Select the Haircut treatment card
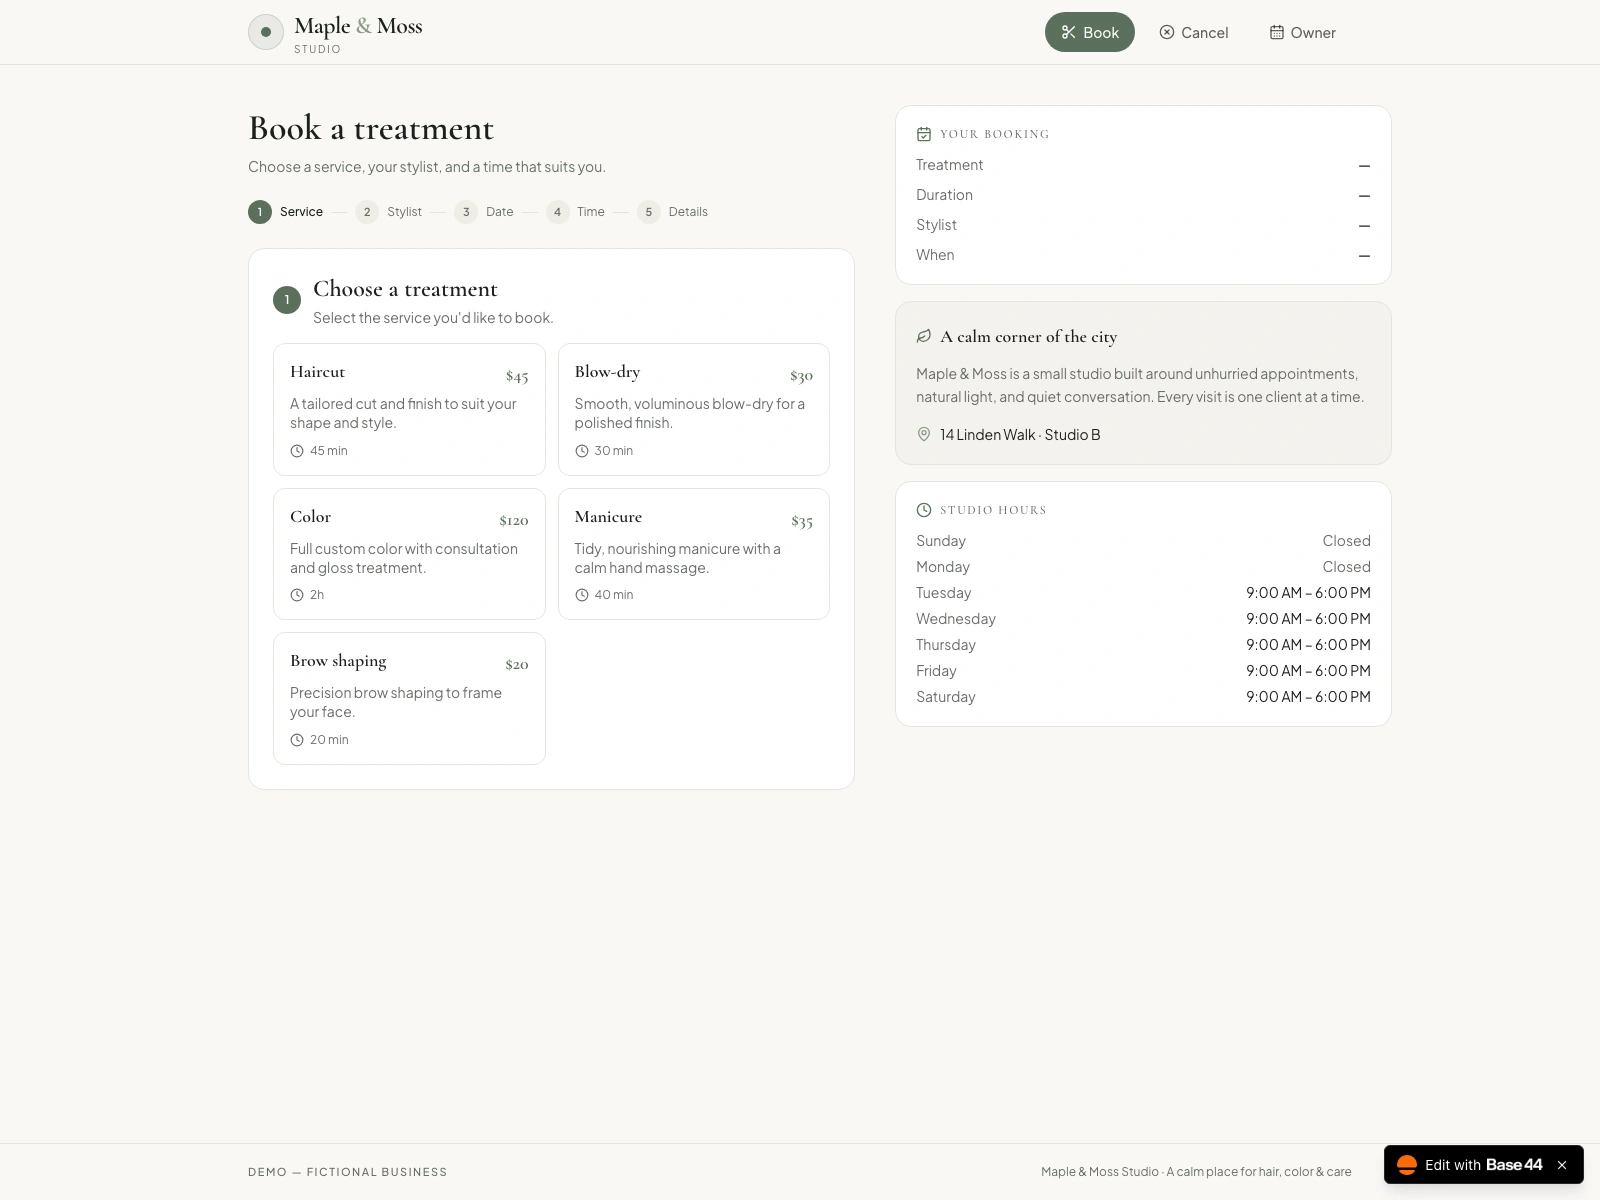This screenshot has width=1600, height=1200. (409, 410)
